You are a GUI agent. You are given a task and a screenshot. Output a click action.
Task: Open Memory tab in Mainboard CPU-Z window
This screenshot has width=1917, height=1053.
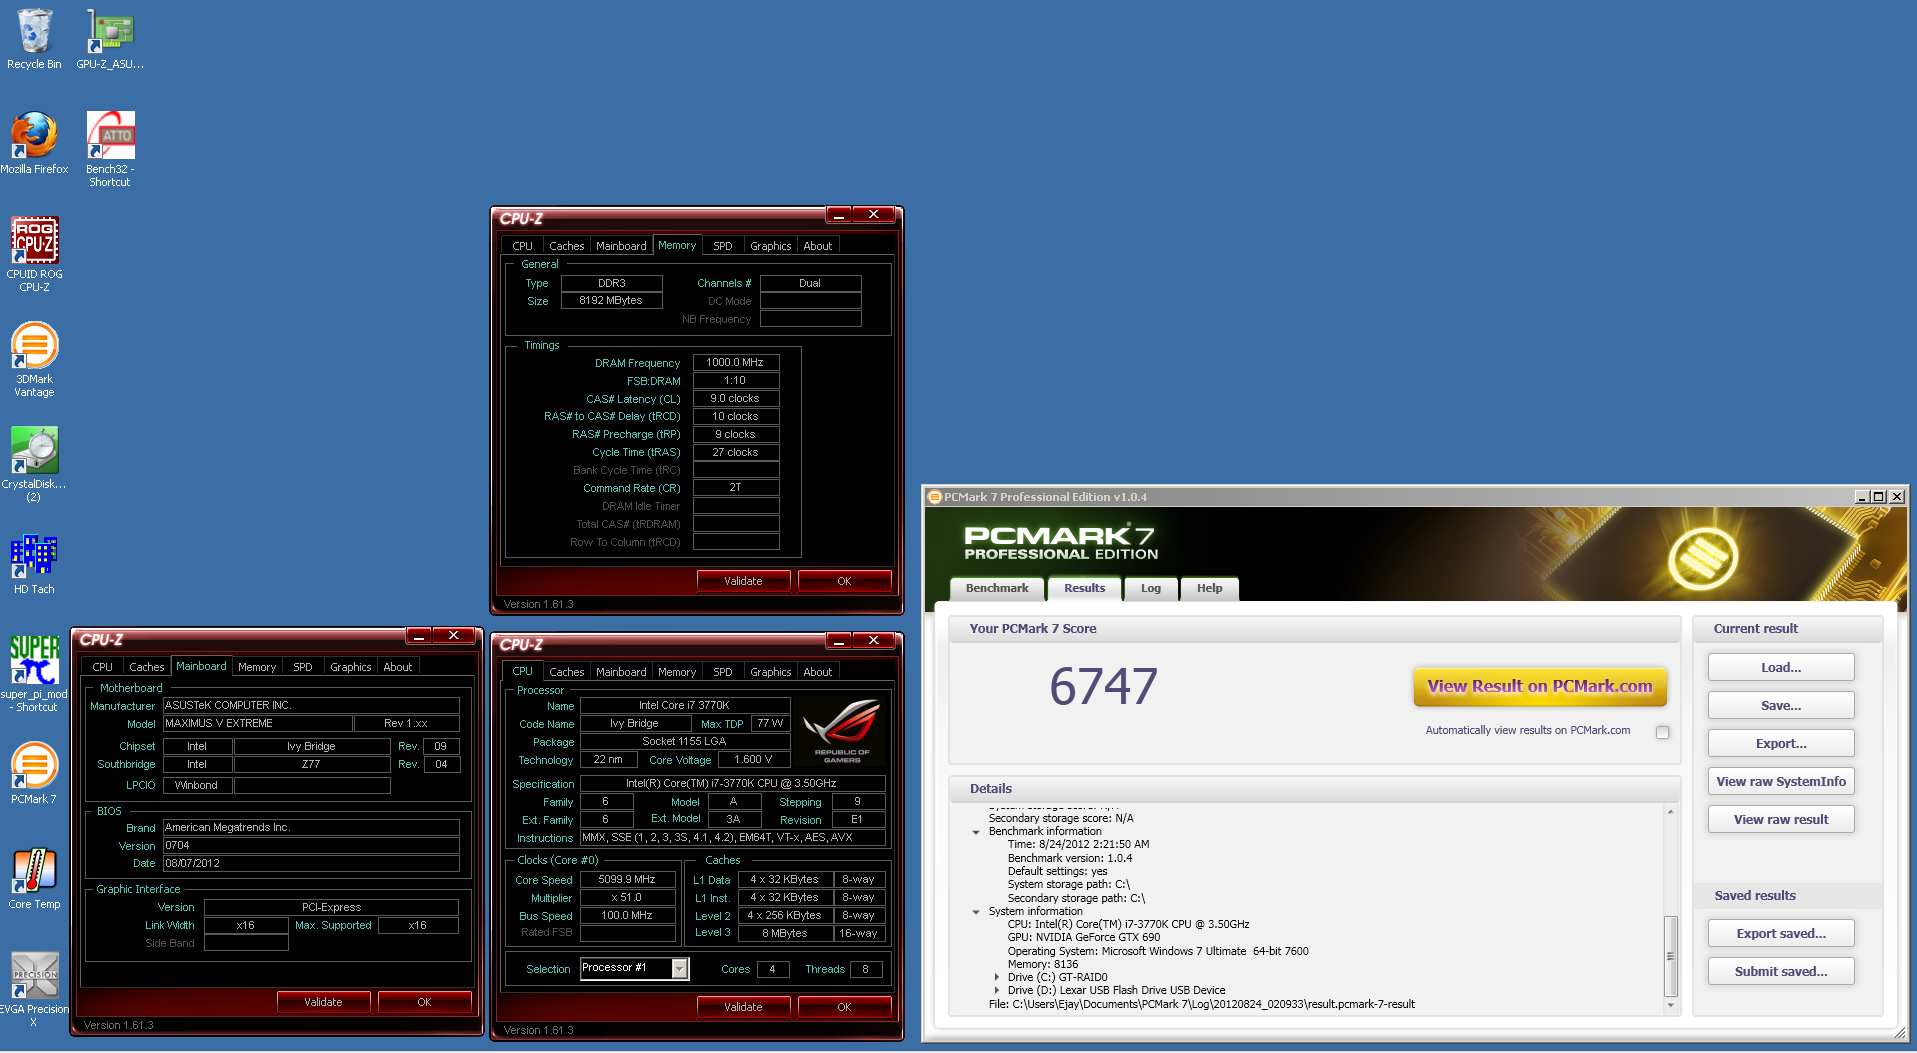click(x=257, y=667)
